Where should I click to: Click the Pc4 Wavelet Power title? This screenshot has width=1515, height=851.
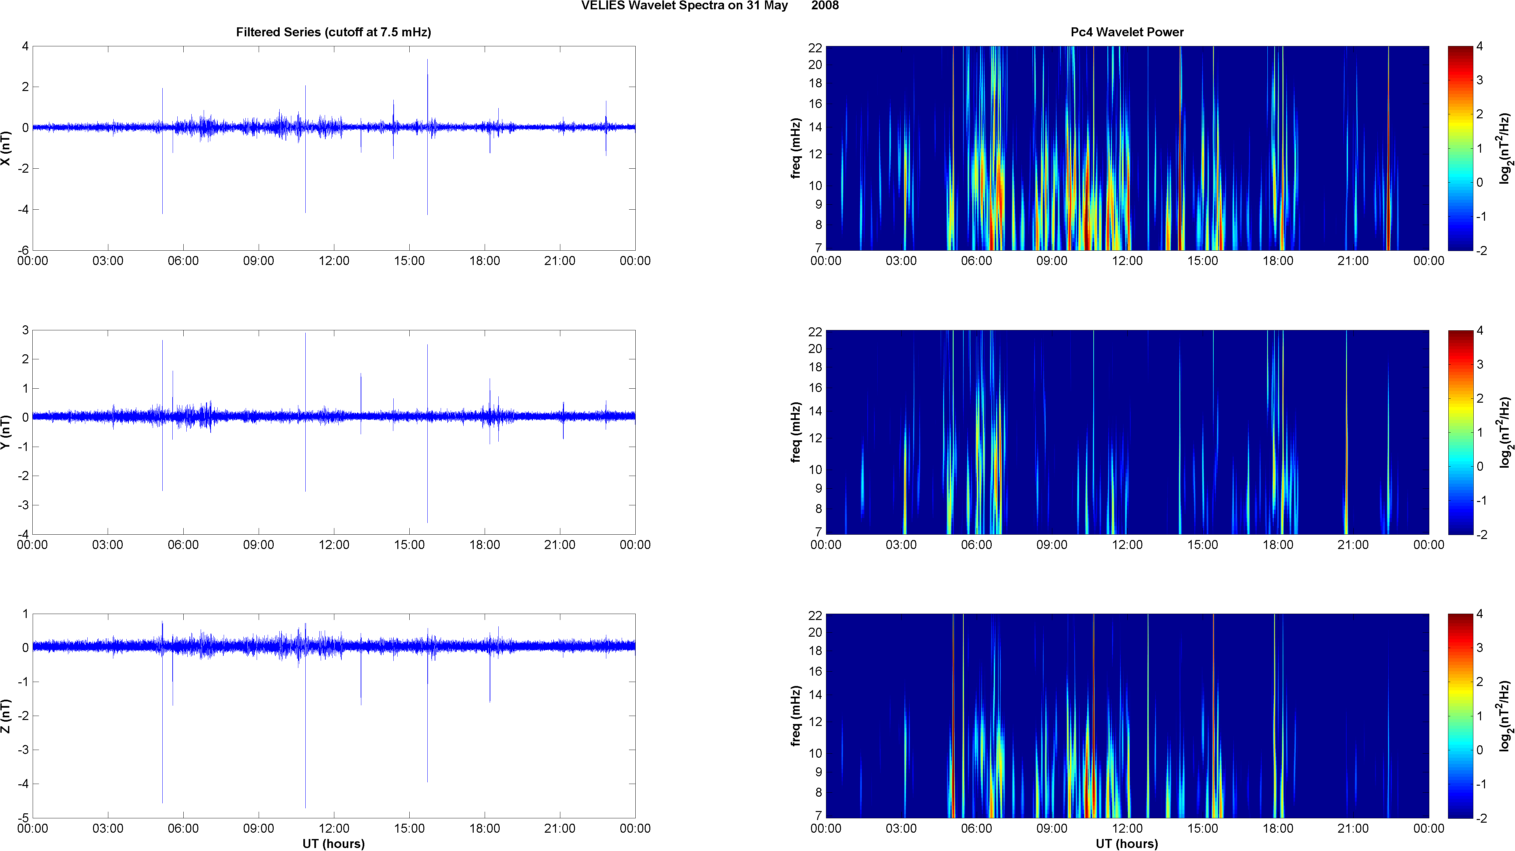(x=1127, y=32)
